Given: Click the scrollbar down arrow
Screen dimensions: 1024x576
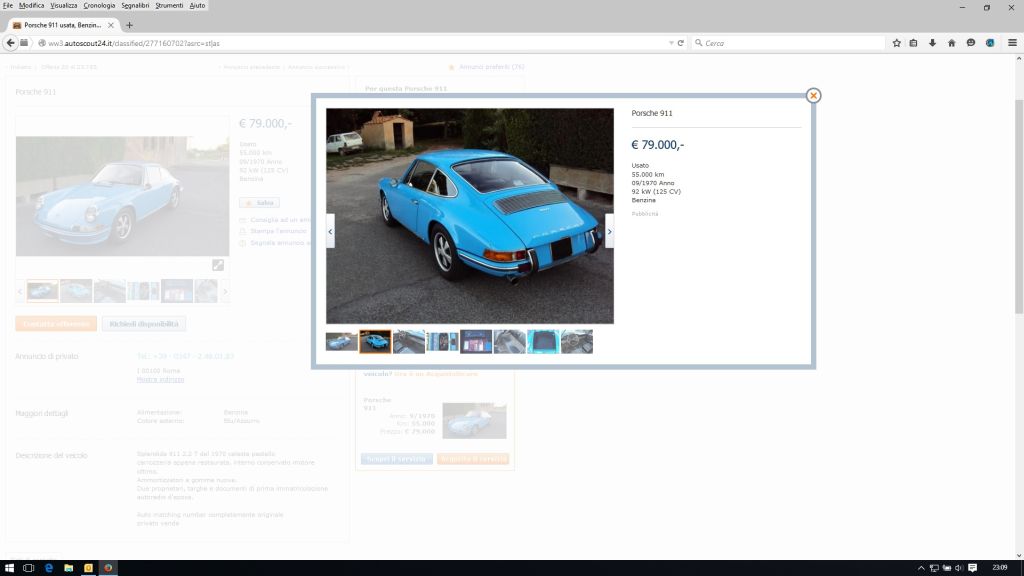Looking at the screenshot, I should (1019, 555).
